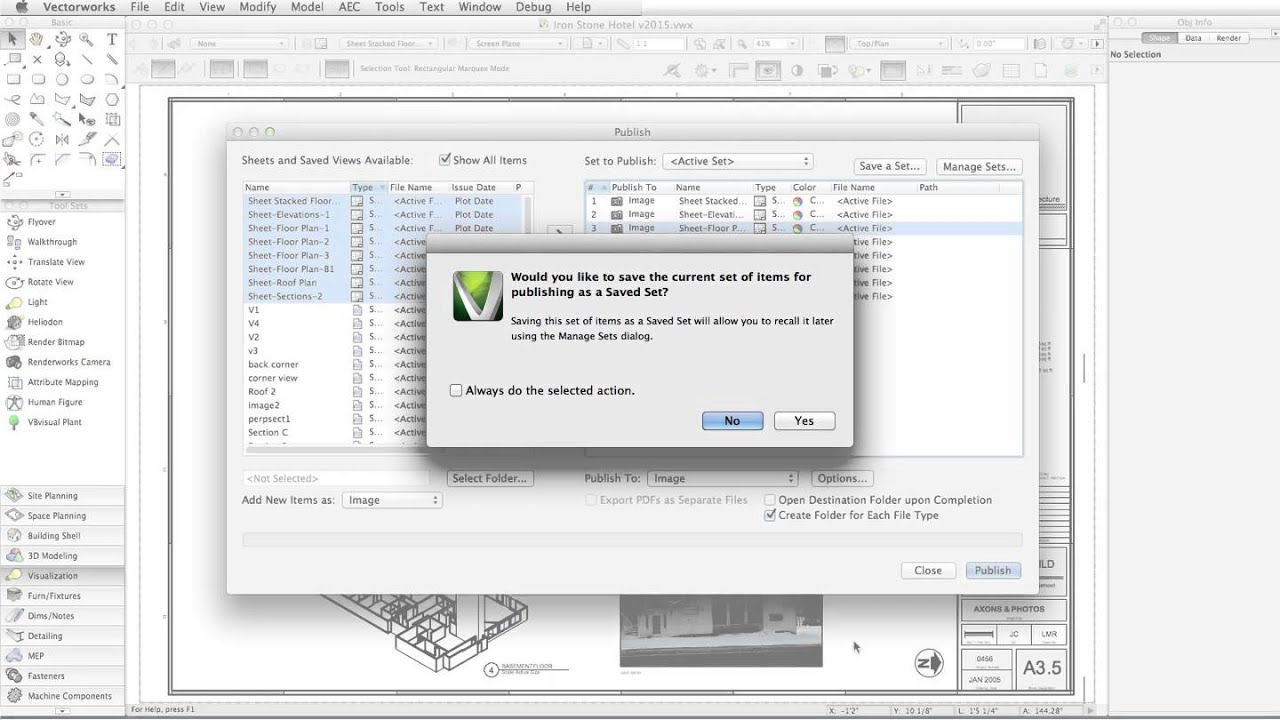Select the Circle tool

tap(62, 79)
